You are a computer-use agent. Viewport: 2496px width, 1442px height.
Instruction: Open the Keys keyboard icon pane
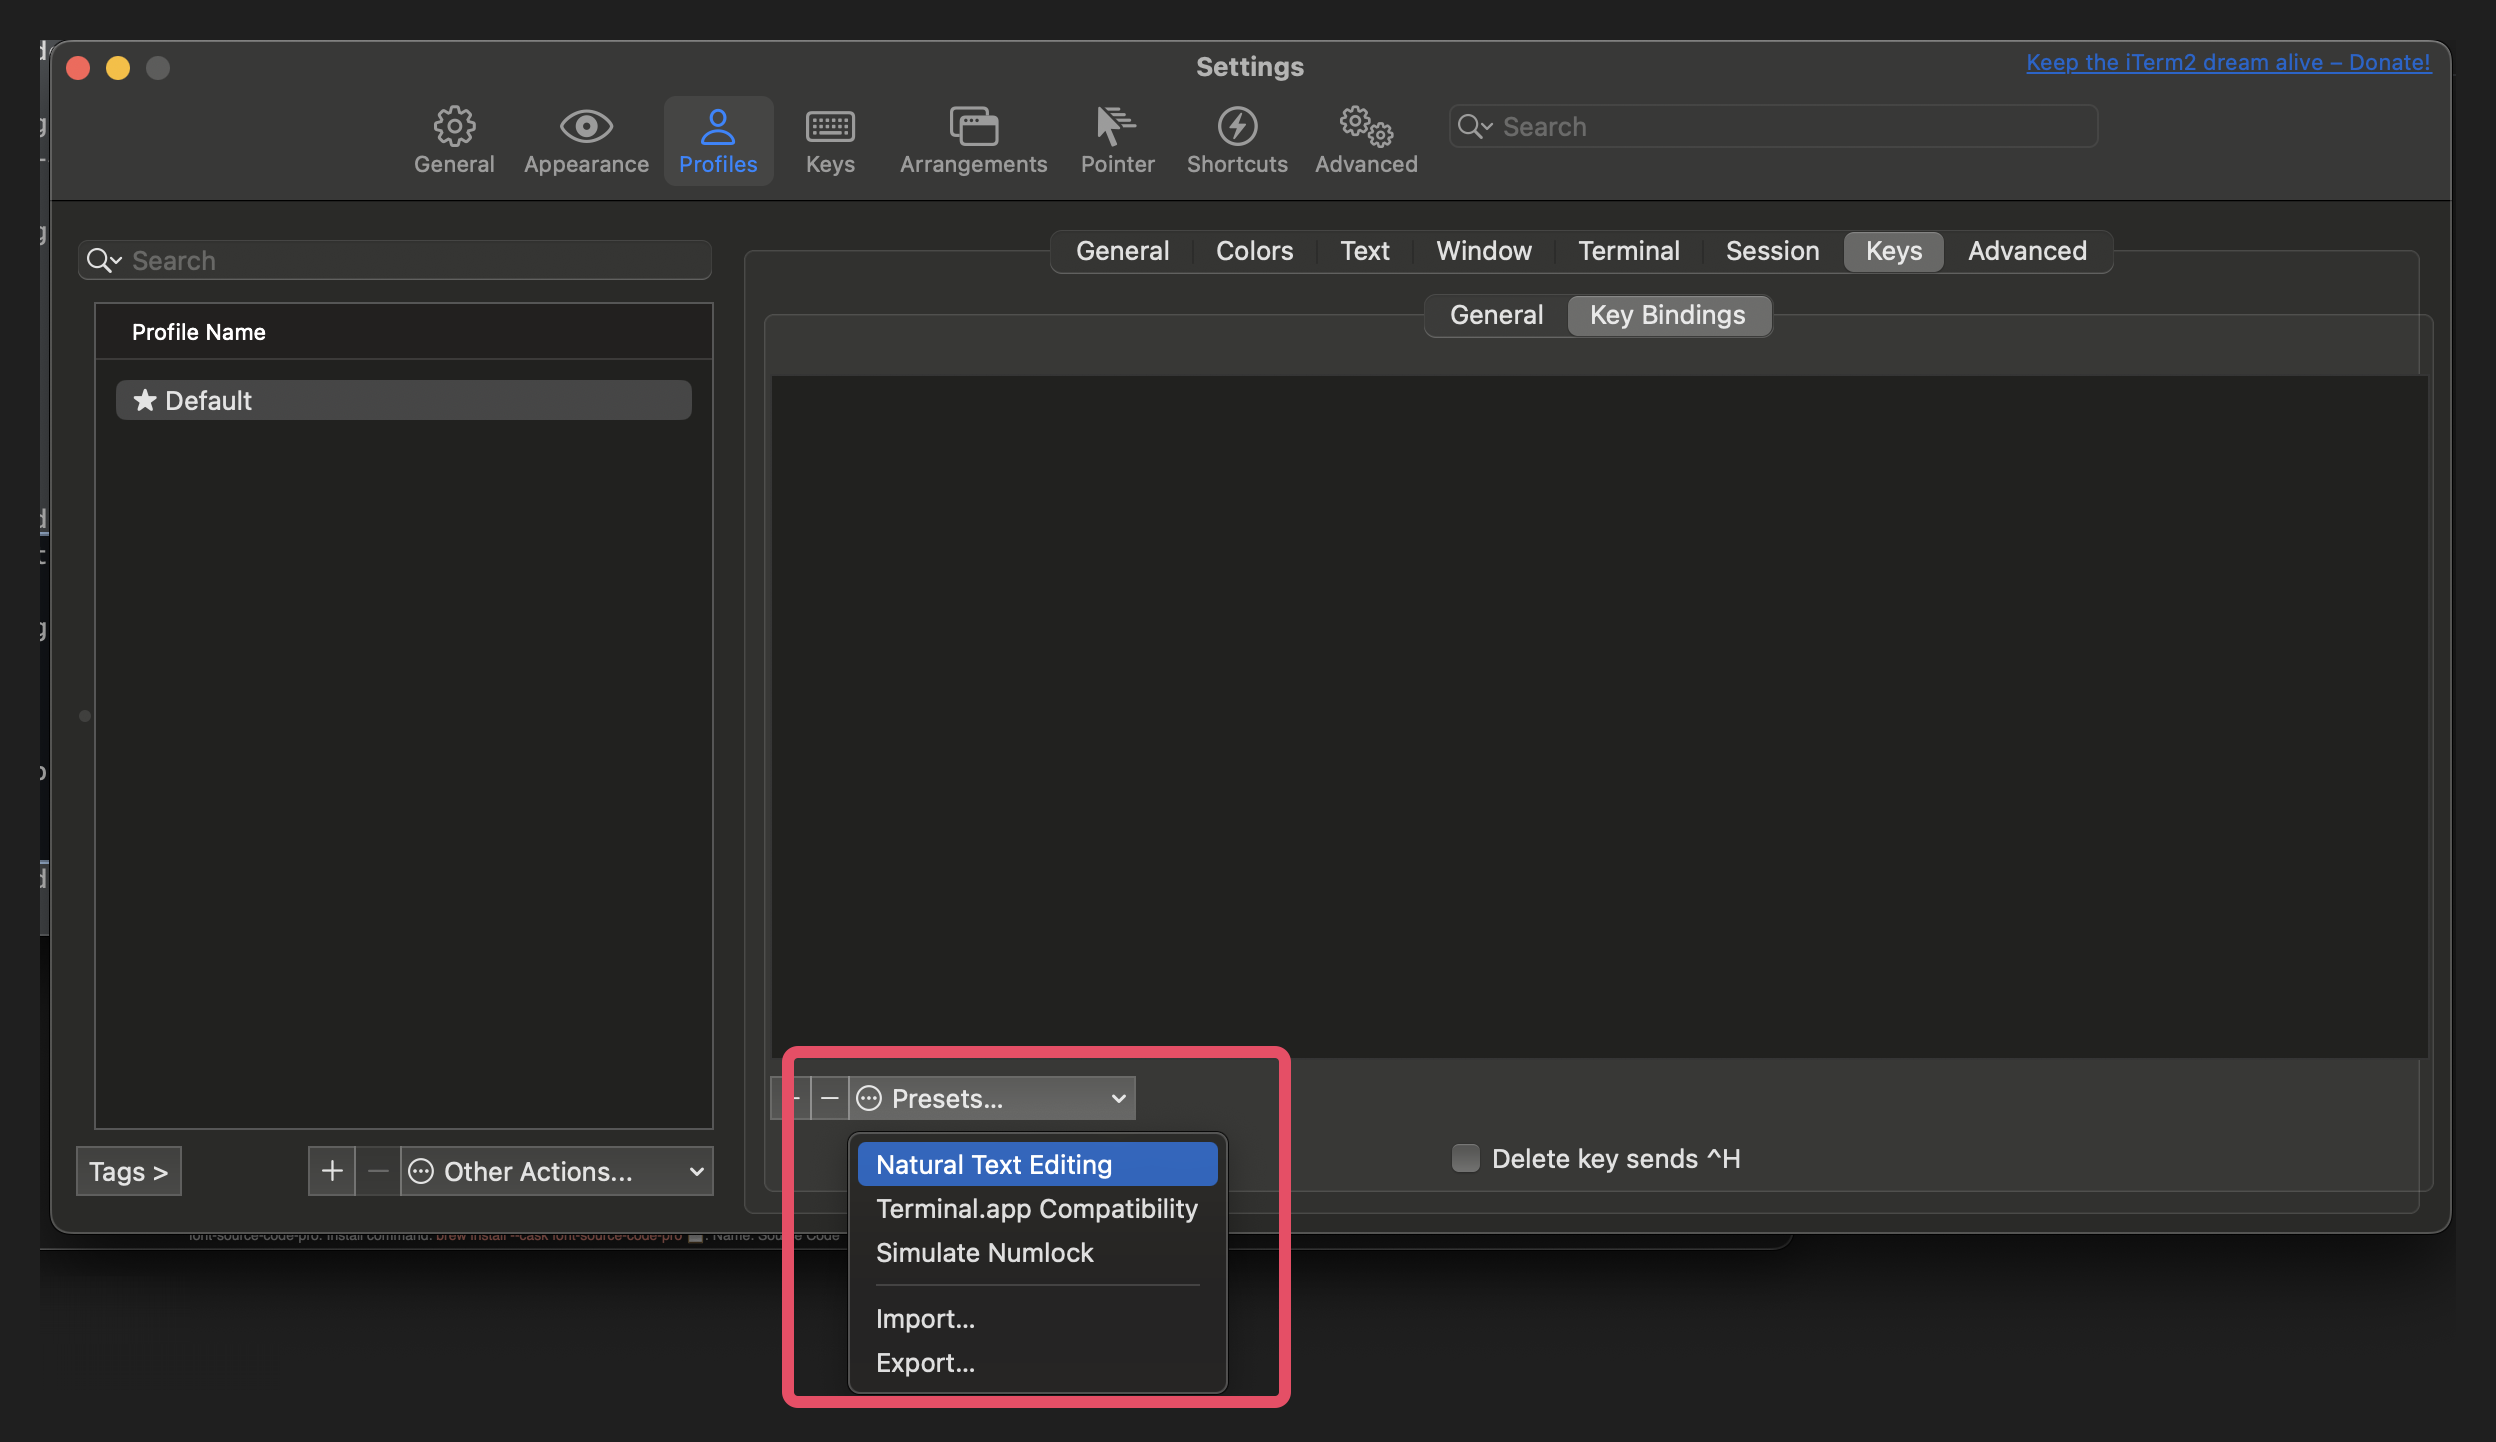(x=830, y=127)
